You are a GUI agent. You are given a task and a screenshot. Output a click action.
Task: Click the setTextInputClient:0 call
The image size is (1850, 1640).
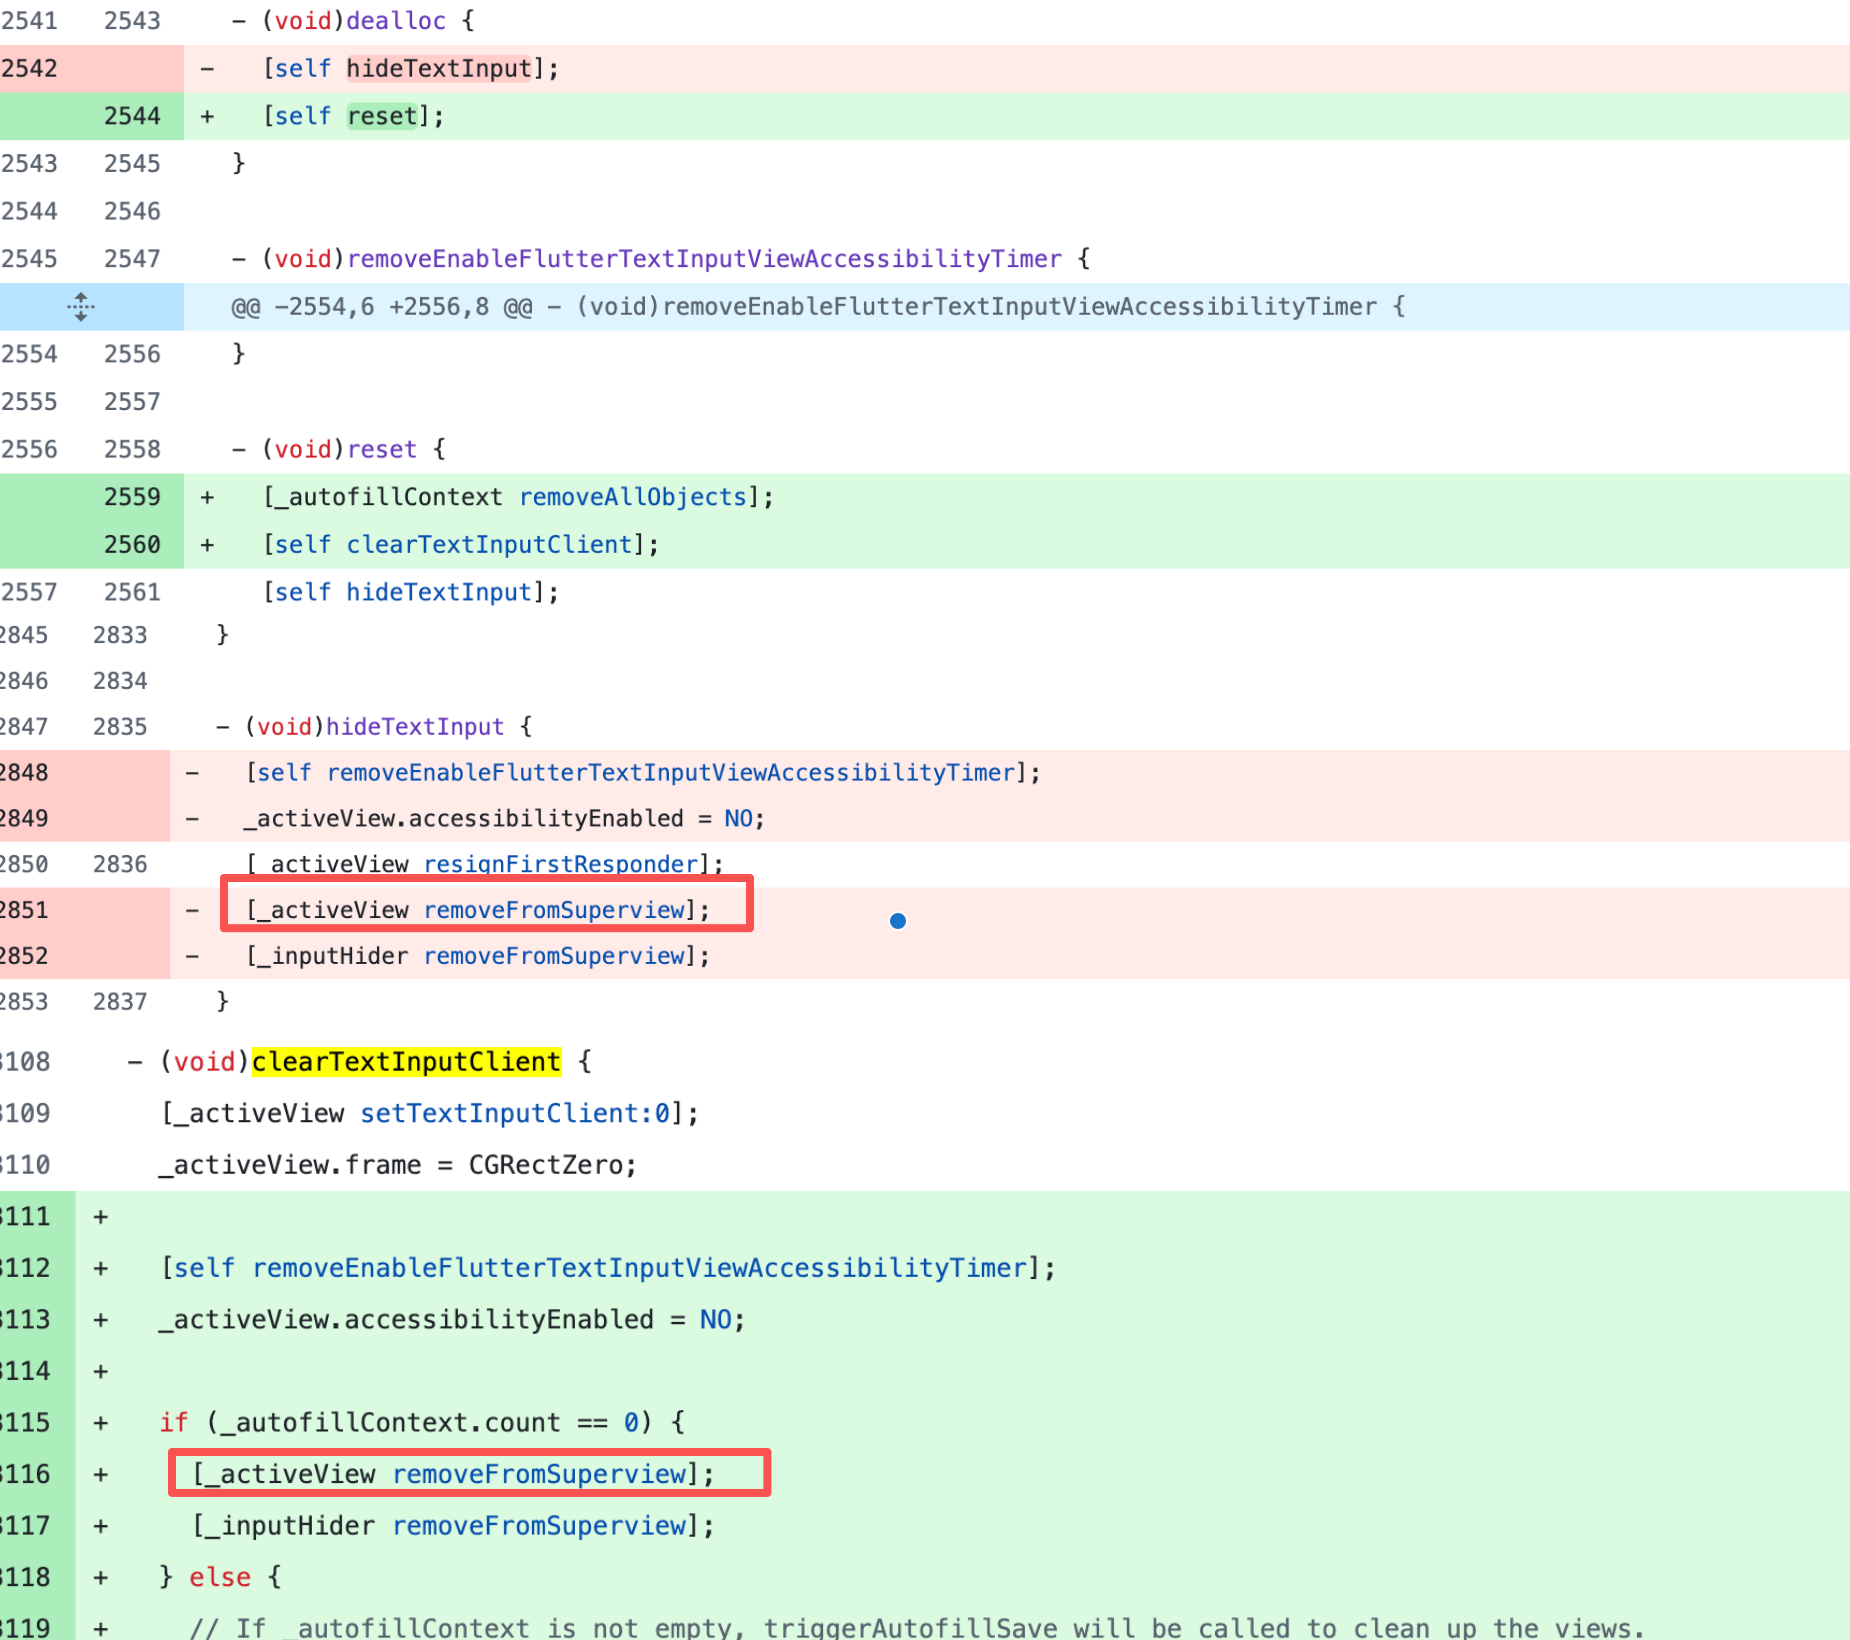(x=514, y=1113)
